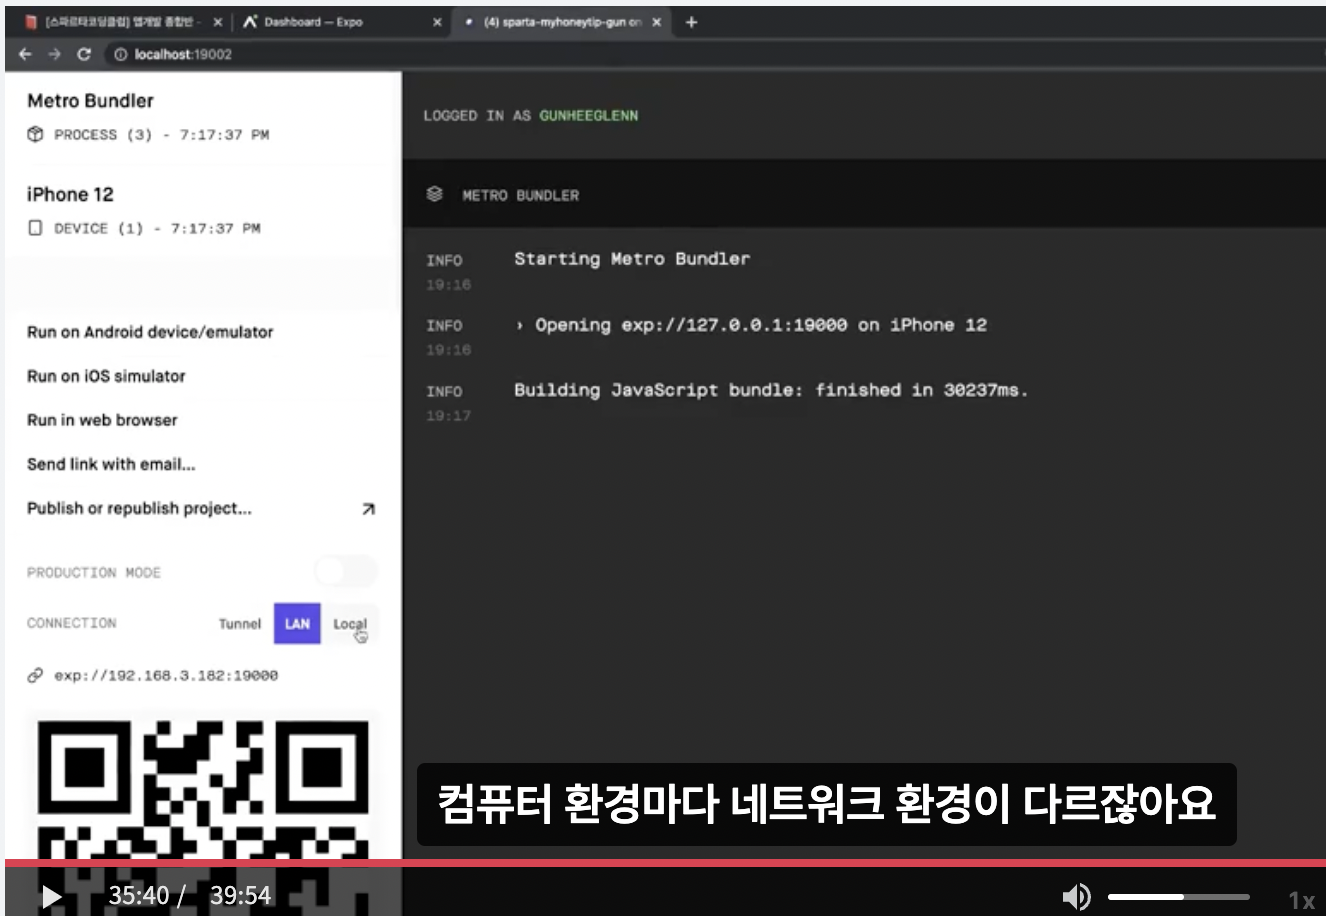
Task: Go back with browser back arrow
Action: 26,54
